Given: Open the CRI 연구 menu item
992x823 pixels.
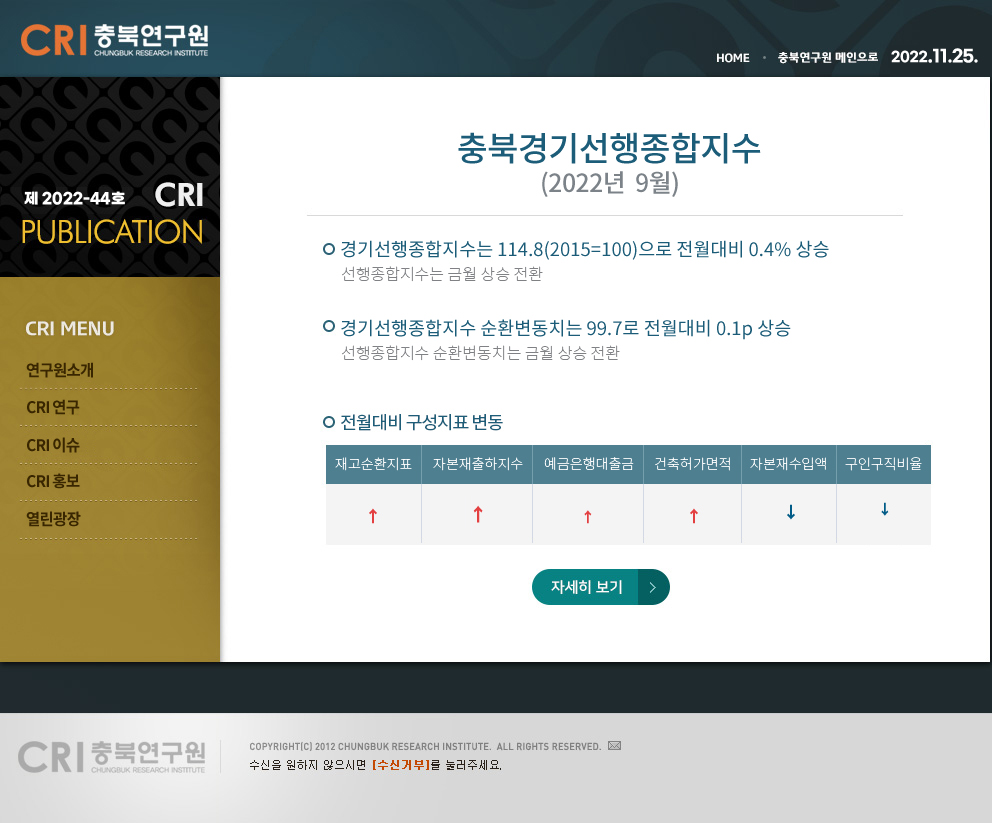Looking at the screenshot, I should coord(53,407).
